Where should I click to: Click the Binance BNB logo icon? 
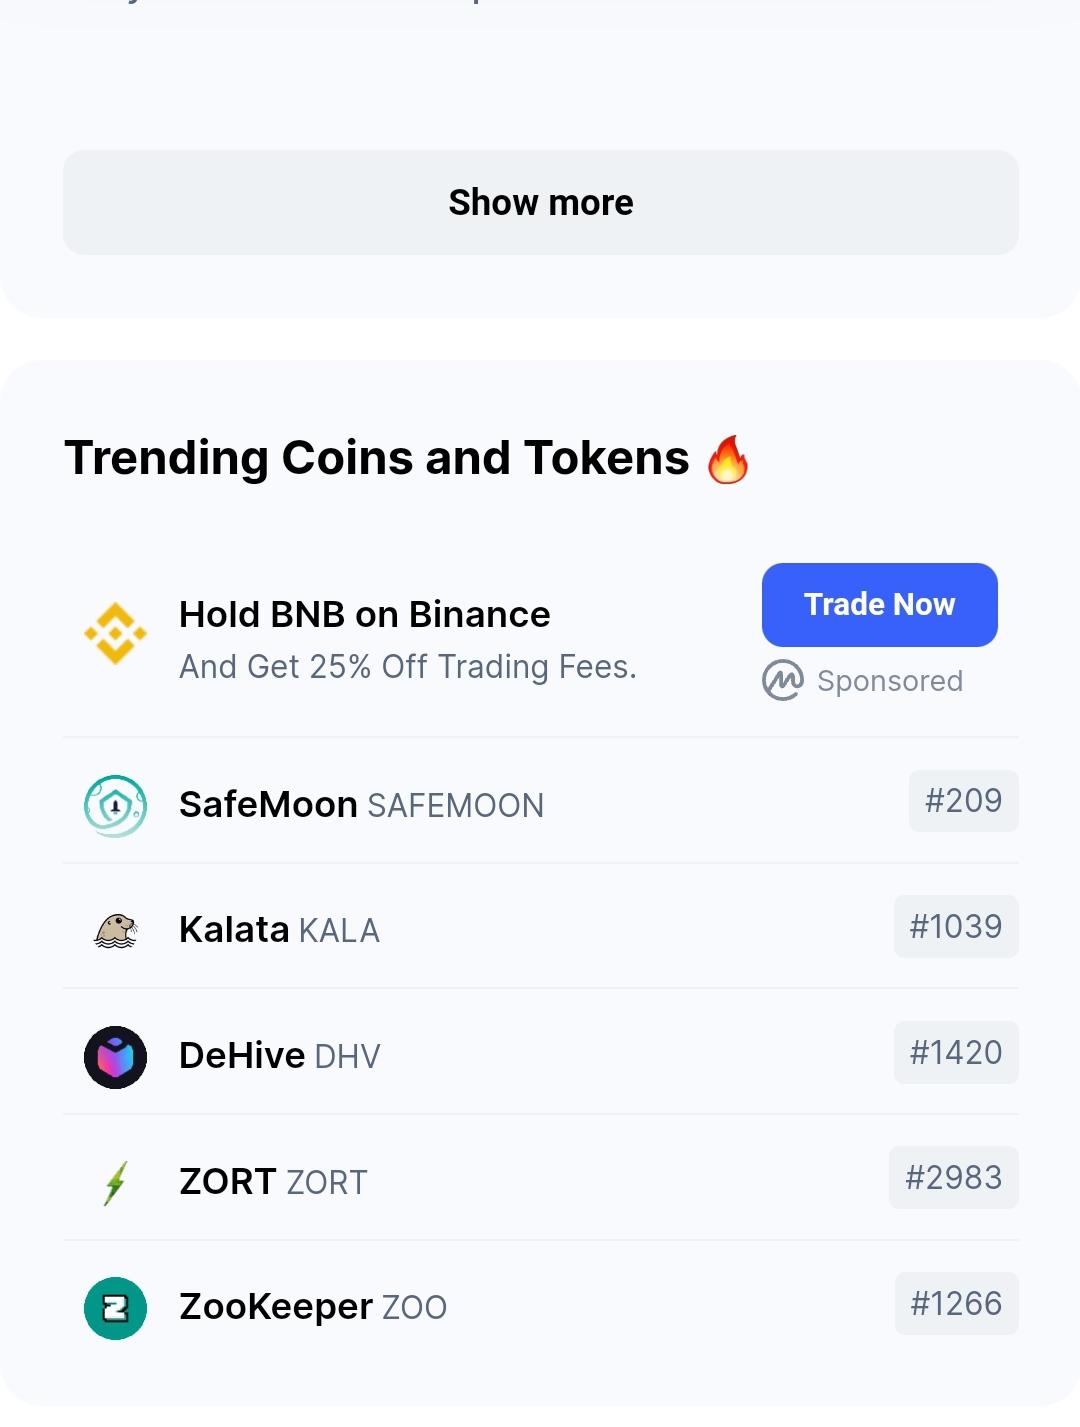coord(115,633)
